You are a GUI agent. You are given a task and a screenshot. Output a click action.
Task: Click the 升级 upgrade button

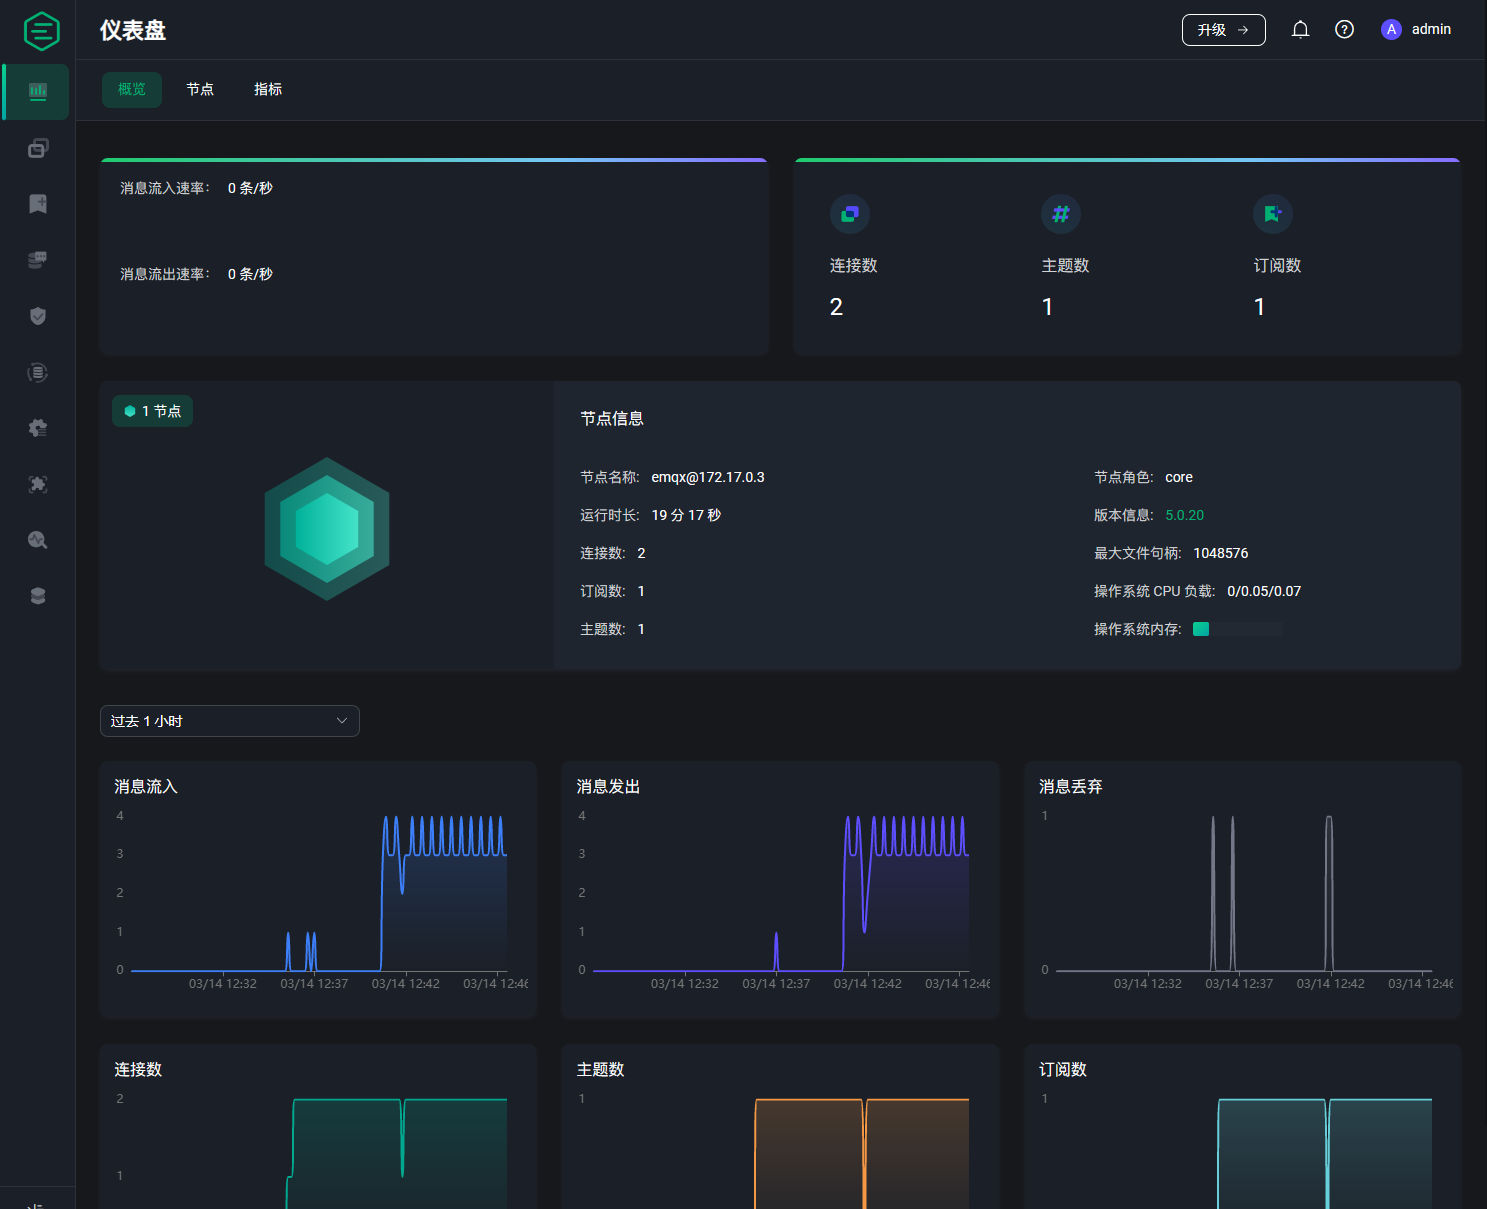click(x=1224, y=30)
